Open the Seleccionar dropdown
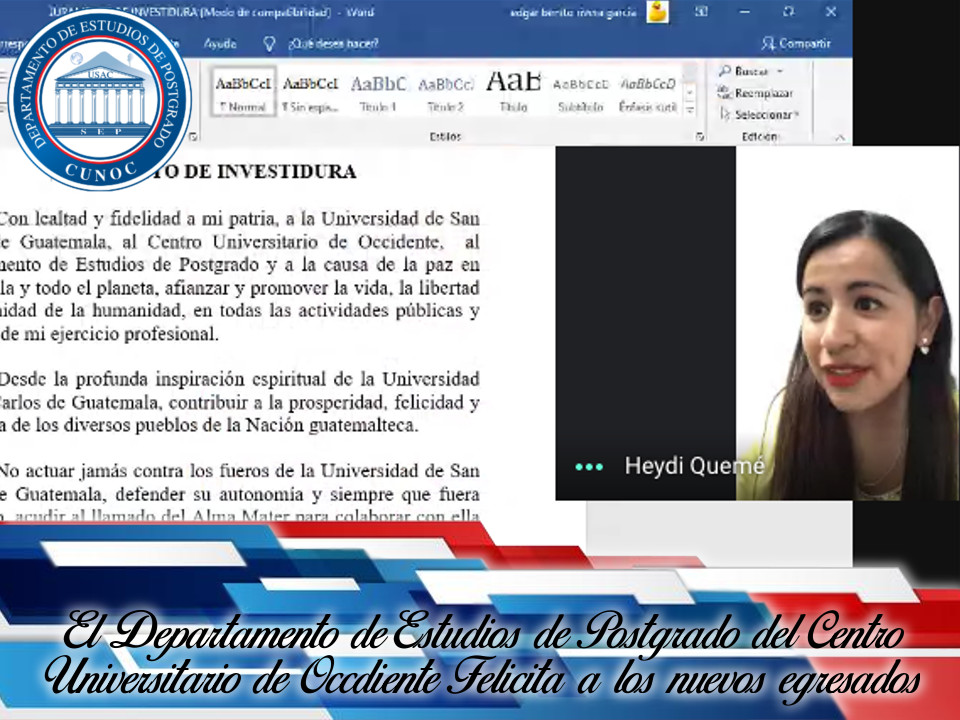Screen dimensions: 960x720 [759, 114]
